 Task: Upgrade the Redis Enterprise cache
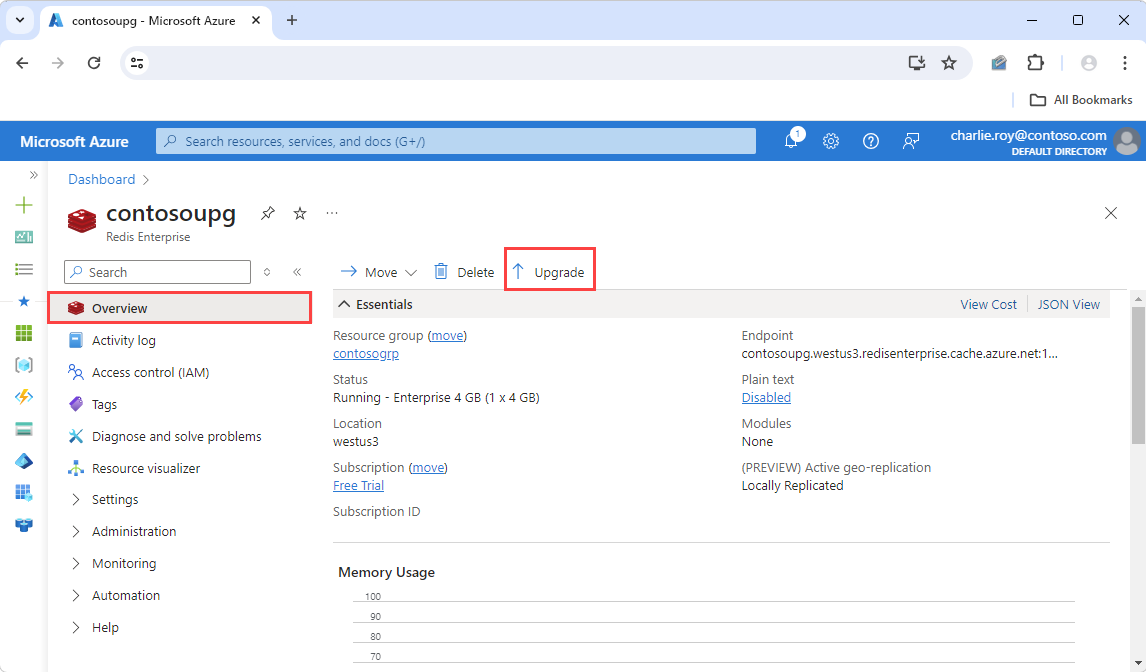(549, 271)
